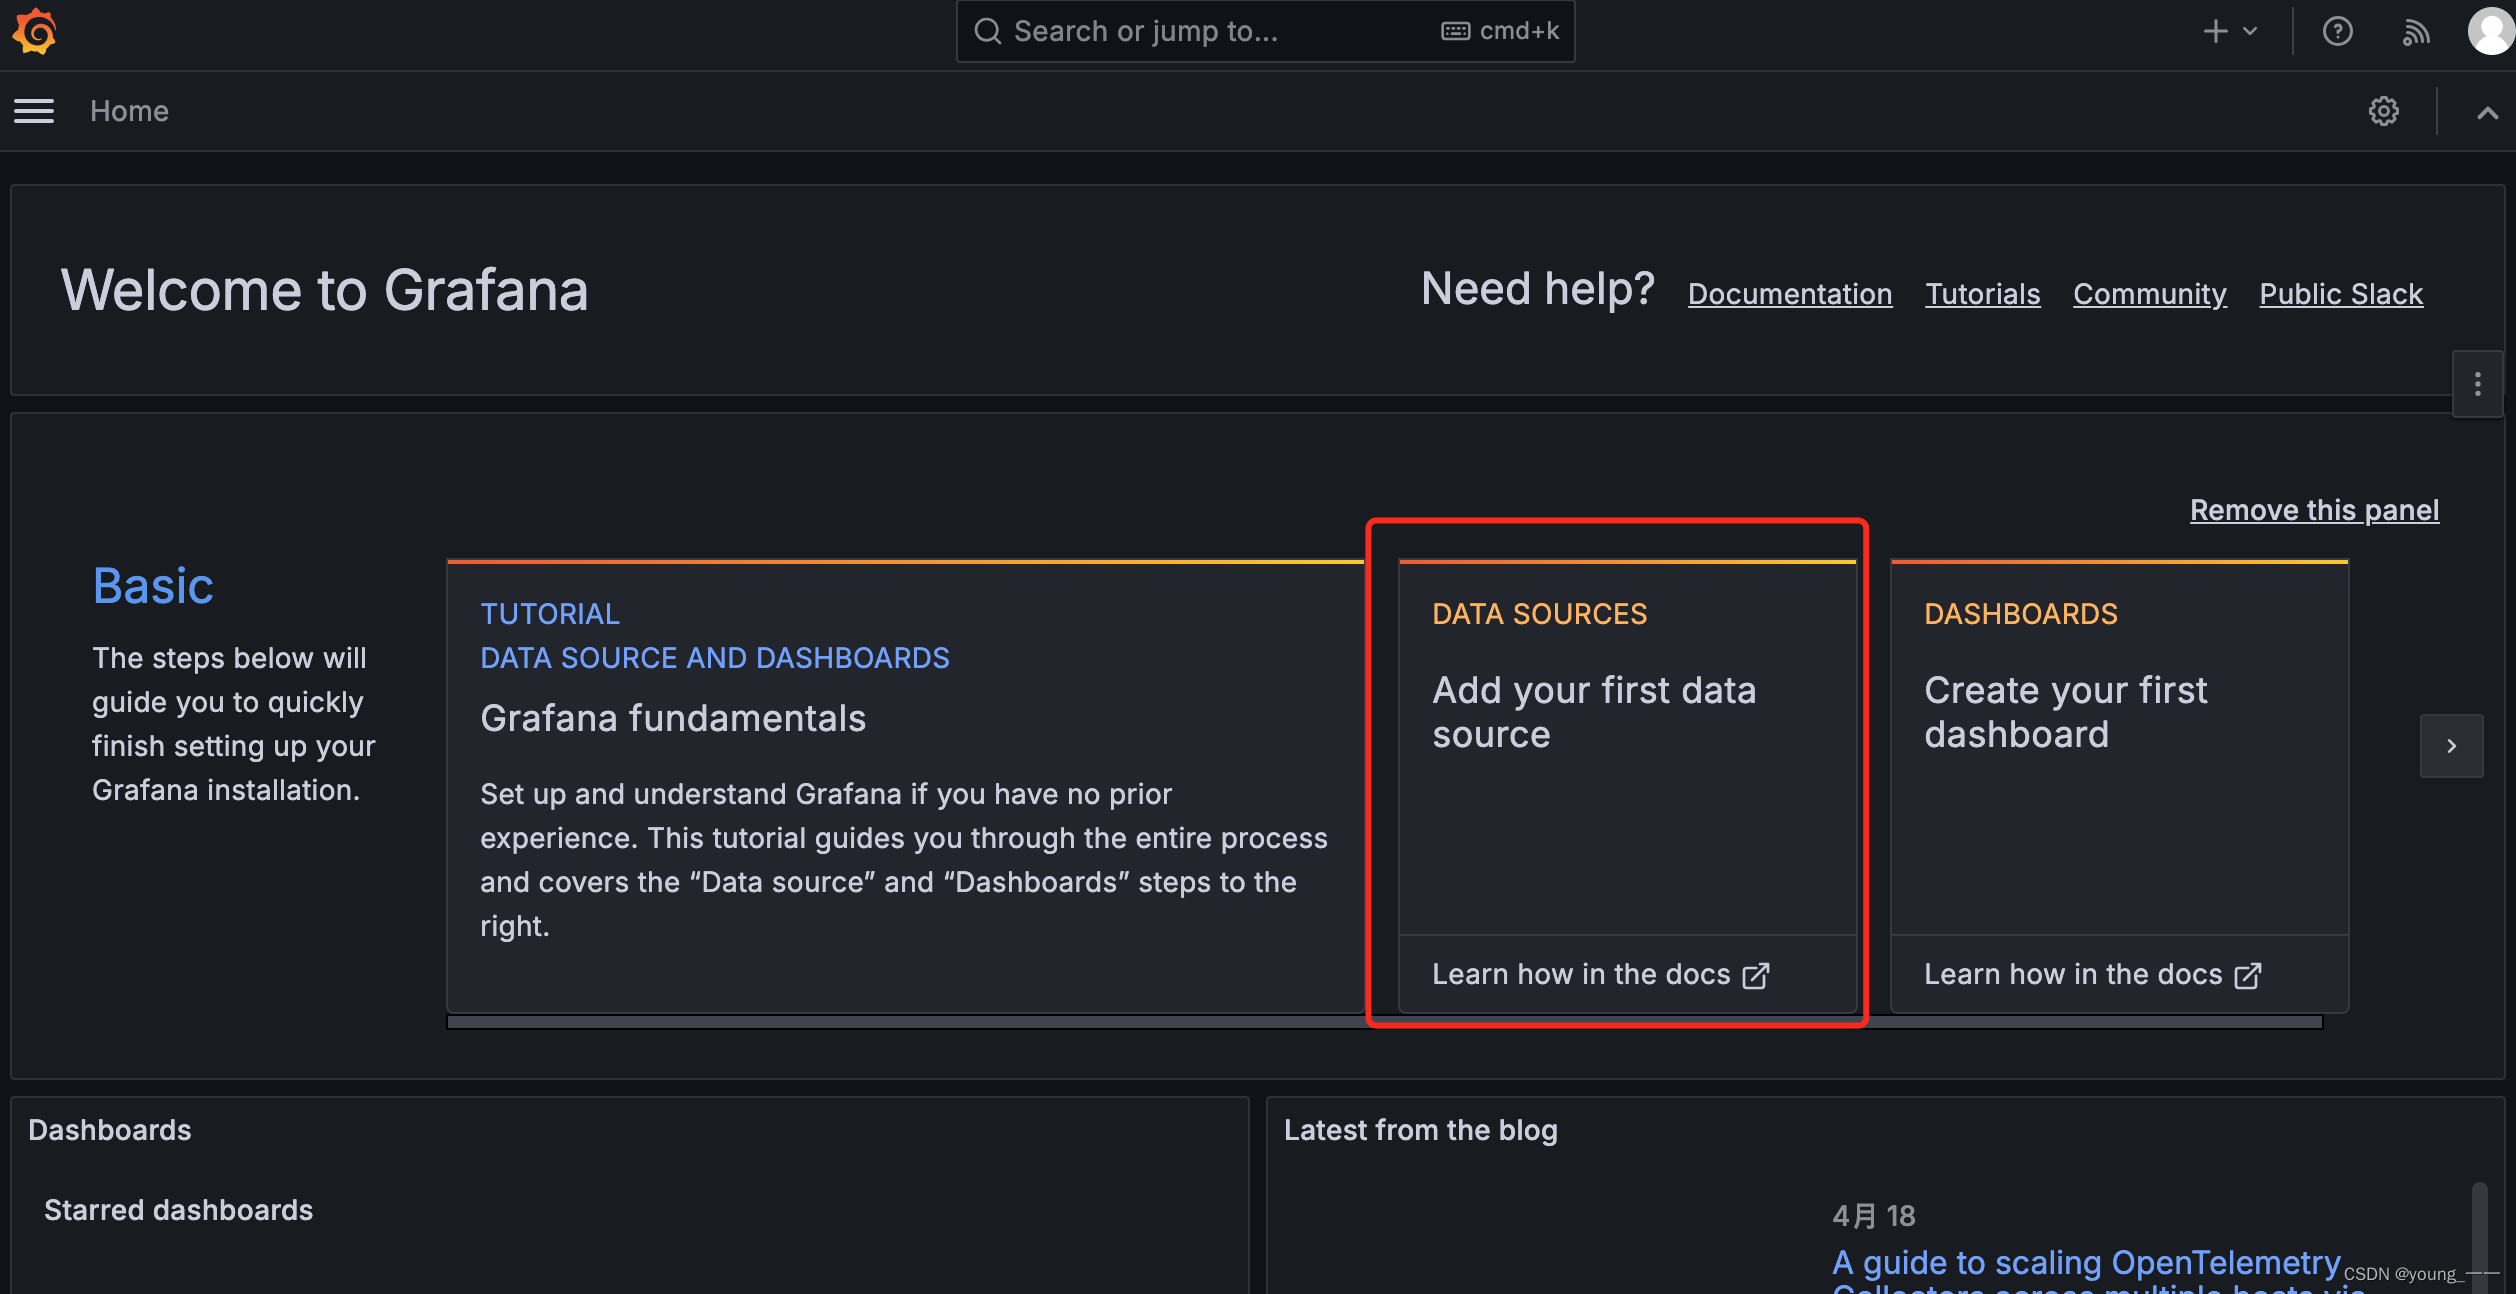This screenshot has width=2516, height=1294.
Task: Open the user profile avatar
Action: pyautogui.click(x=2491, y=31)
